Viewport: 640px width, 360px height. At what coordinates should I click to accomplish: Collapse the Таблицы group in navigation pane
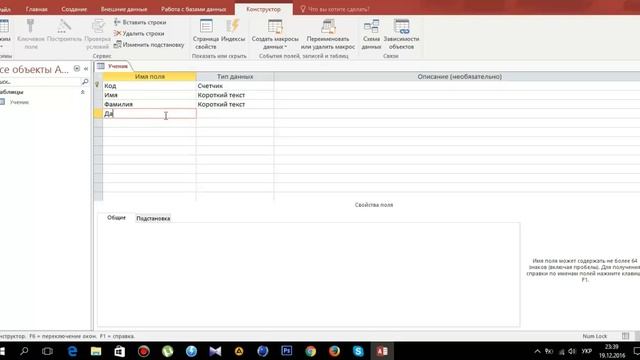(x=82, y=92)
